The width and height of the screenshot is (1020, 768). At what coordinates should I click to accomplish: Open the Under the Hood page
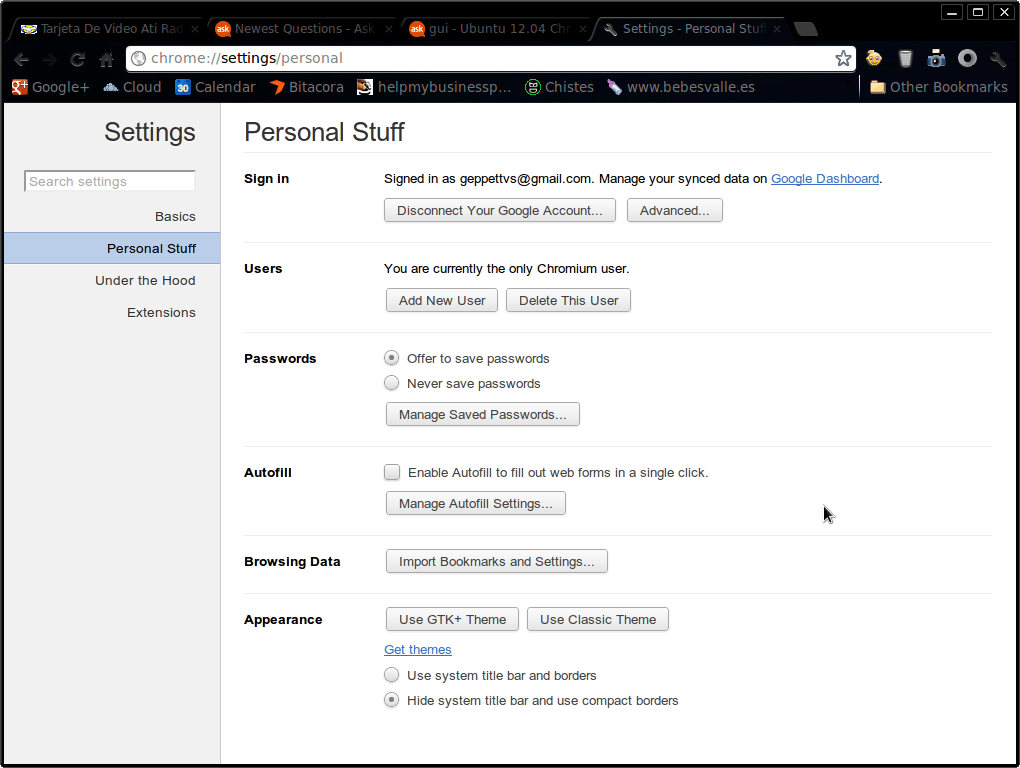(145, 280)
